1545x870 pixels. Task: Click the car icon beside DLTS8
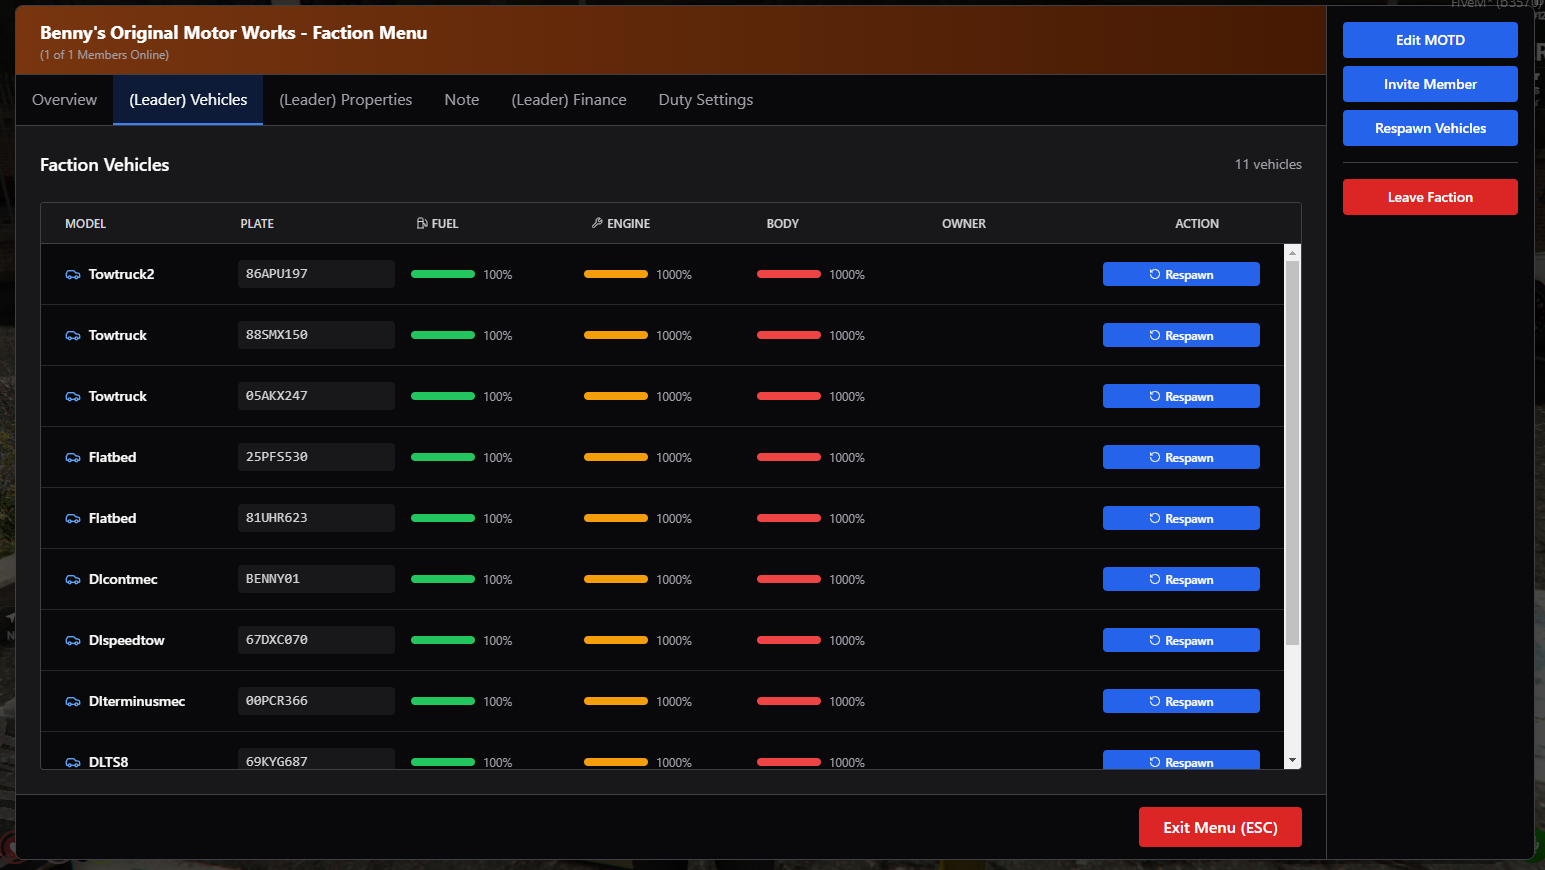tap(73, 762)
